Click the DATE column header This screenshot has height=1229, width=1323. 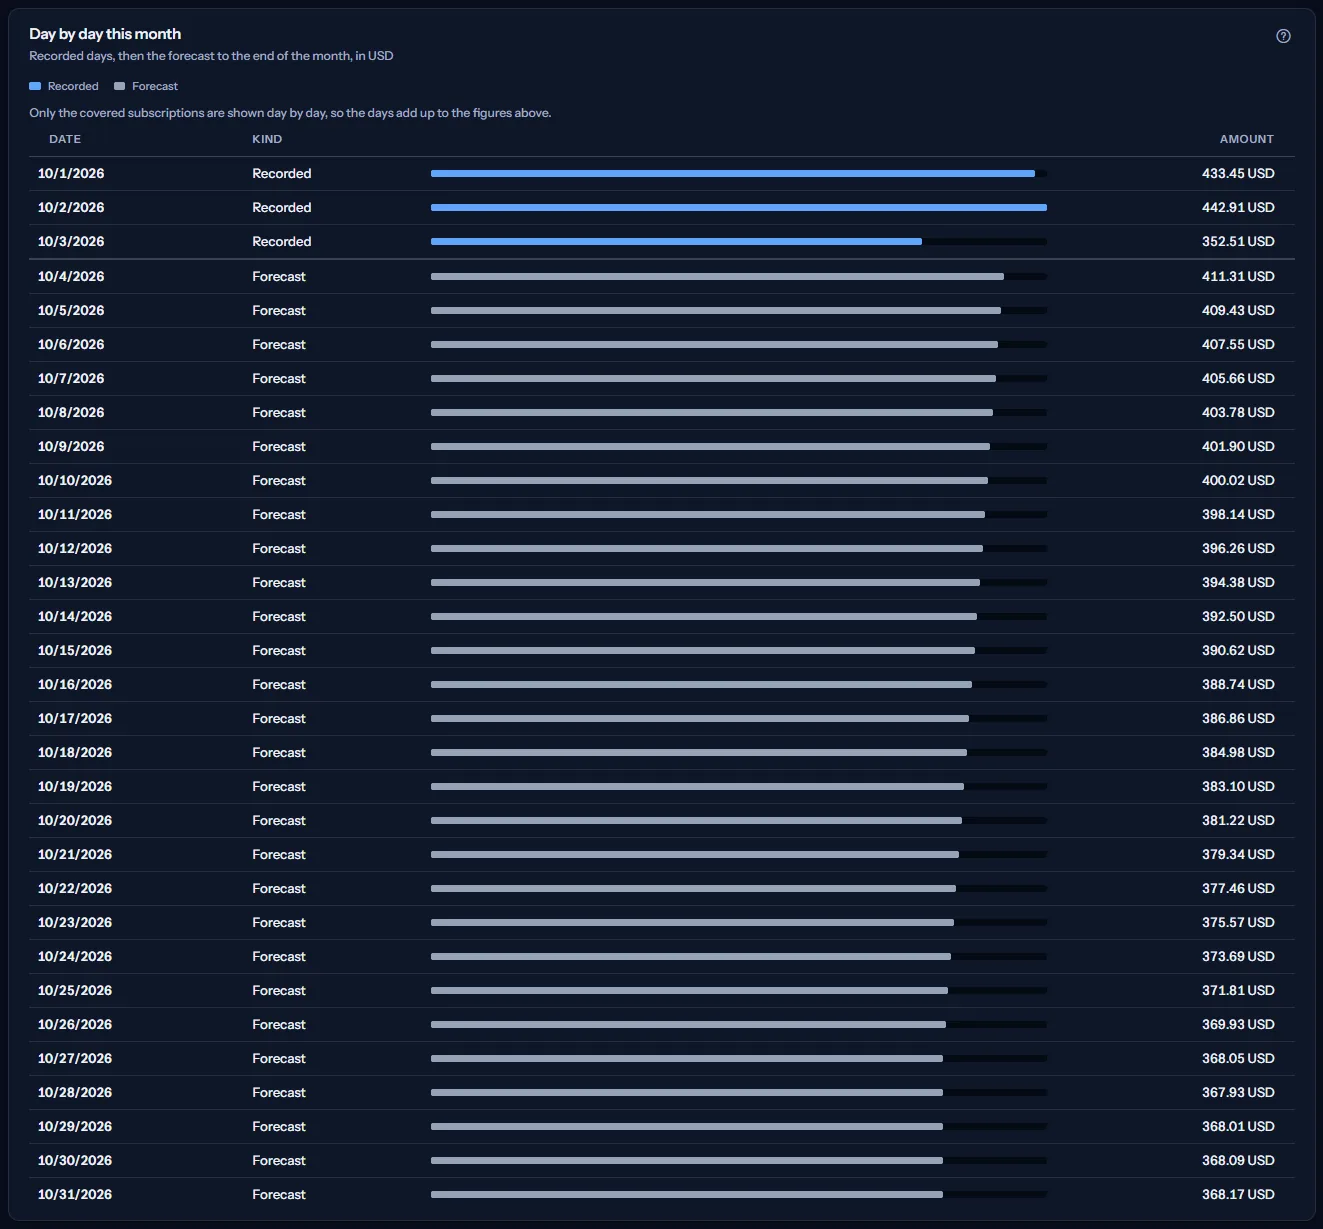pos(65,139)
